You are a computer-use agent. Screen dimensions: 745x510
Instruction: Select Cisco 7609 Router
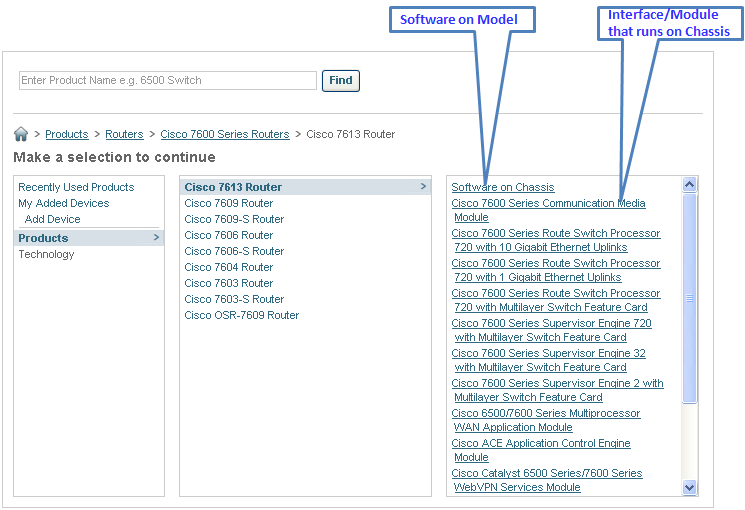[229, 203]
